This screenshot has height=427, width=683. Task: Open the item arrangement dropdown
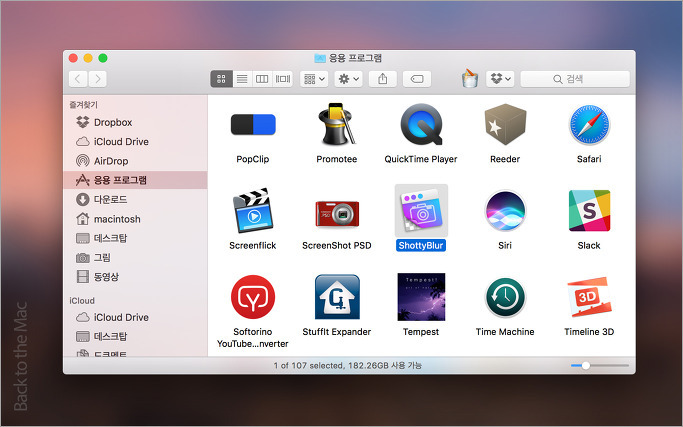[x=314, y=79]
